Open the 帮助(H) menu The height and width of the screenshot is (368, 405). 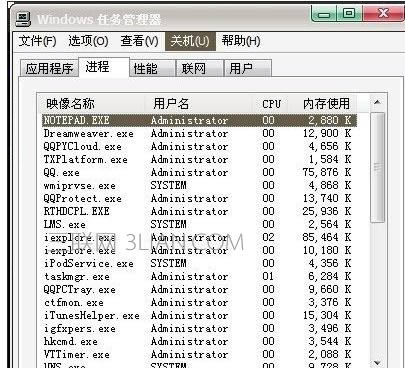[x=241, y=41]
